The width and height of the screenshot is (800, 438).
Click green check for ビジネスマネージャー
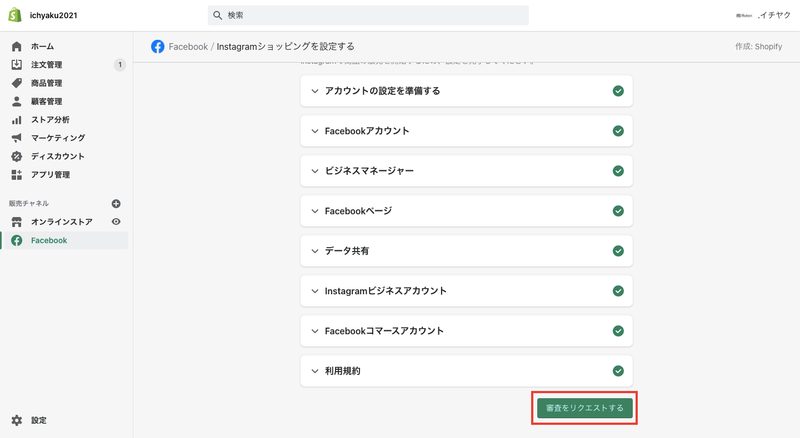tap(618, 171)
